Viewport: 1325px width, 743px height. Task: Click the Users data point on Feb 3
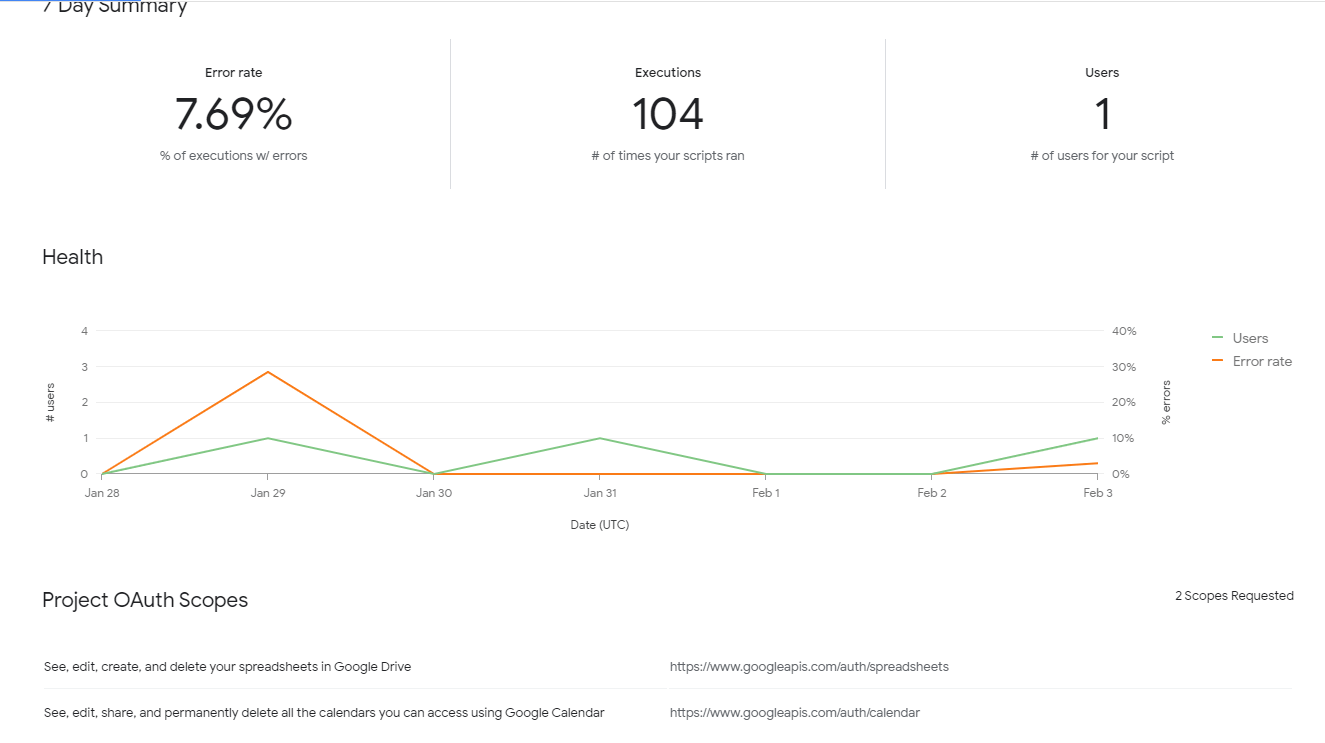[1098, 438]
